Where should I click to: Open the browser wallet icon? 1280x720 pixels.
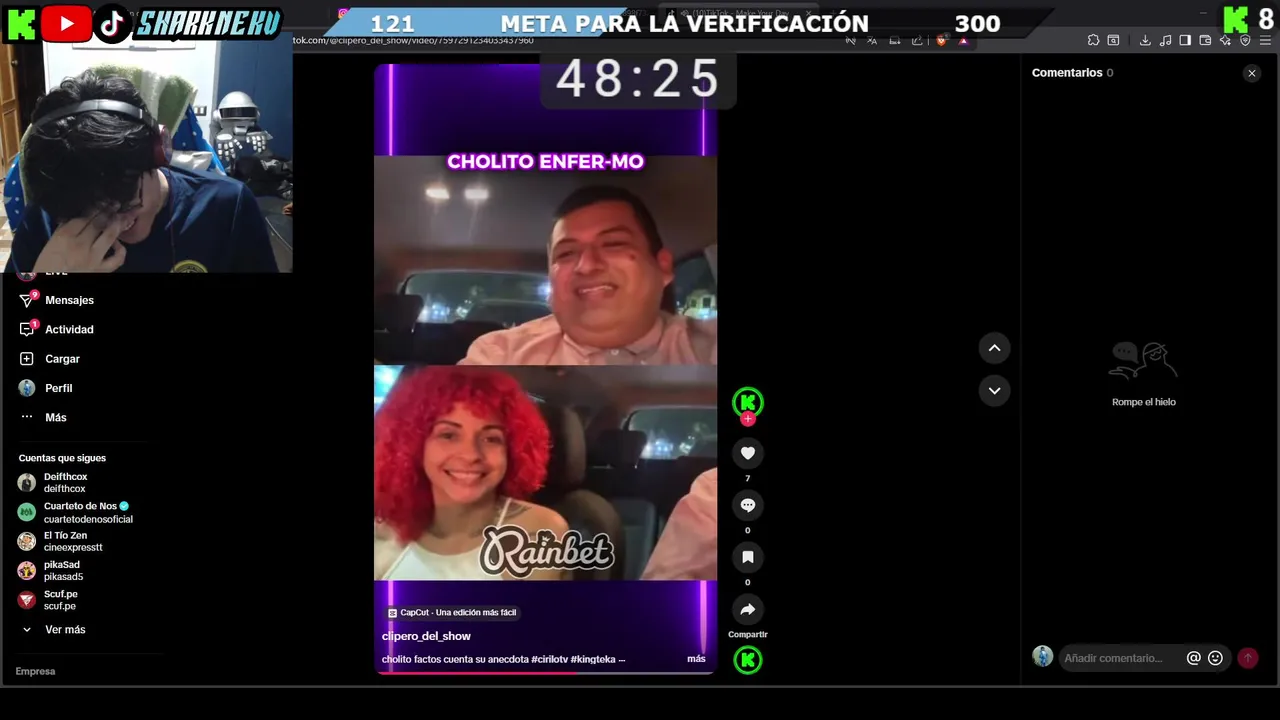tap(1205, 40)
